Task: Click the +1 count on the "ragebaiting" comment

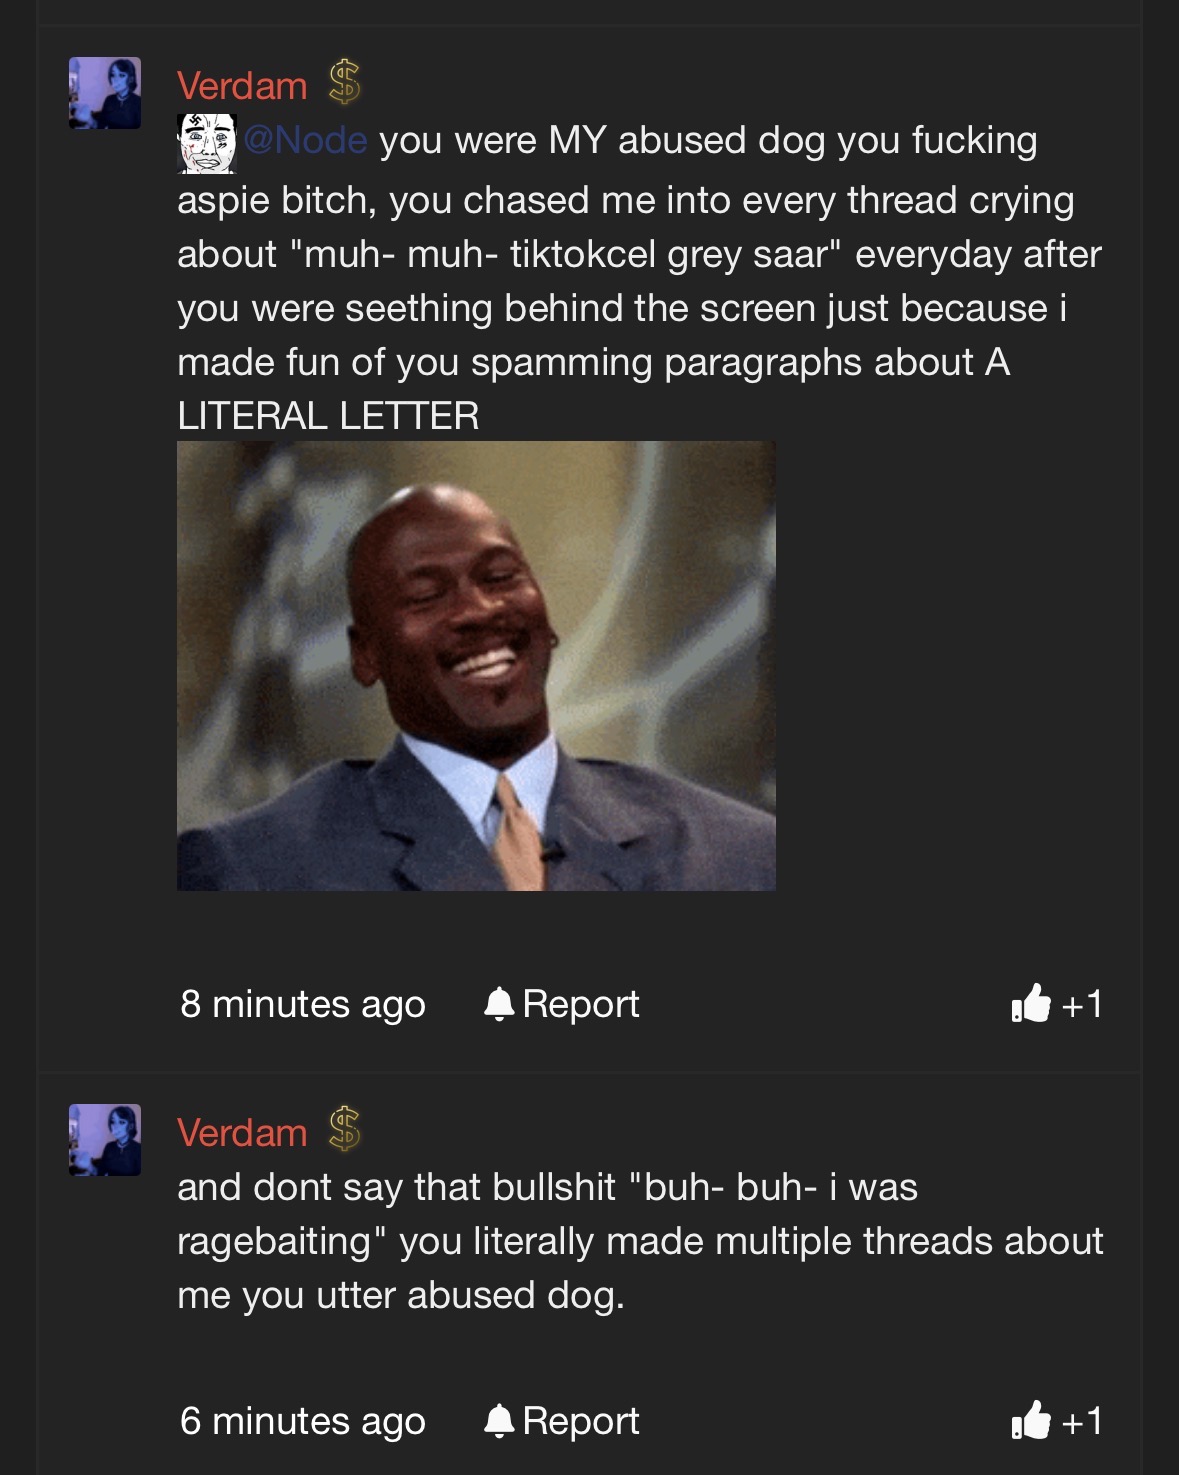Action: (1082, 1421)
